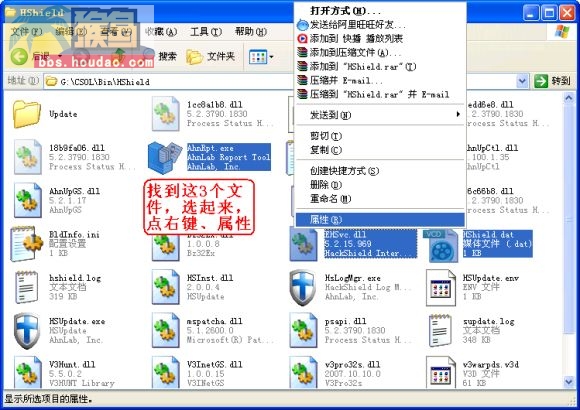Choose 删除(D) in context menu

coord(380,185)
